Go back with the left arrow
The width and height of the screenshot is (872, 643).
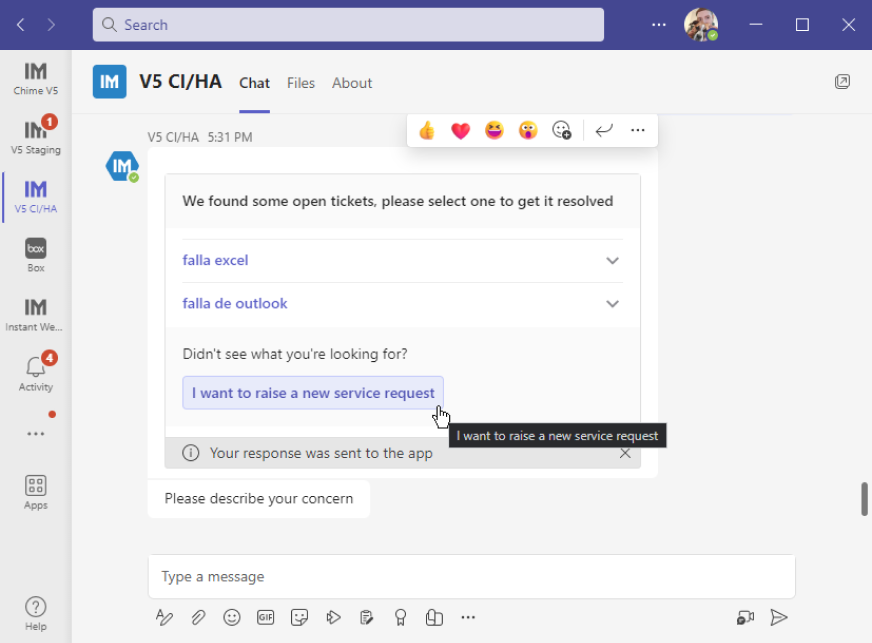[x=21, y=24]
